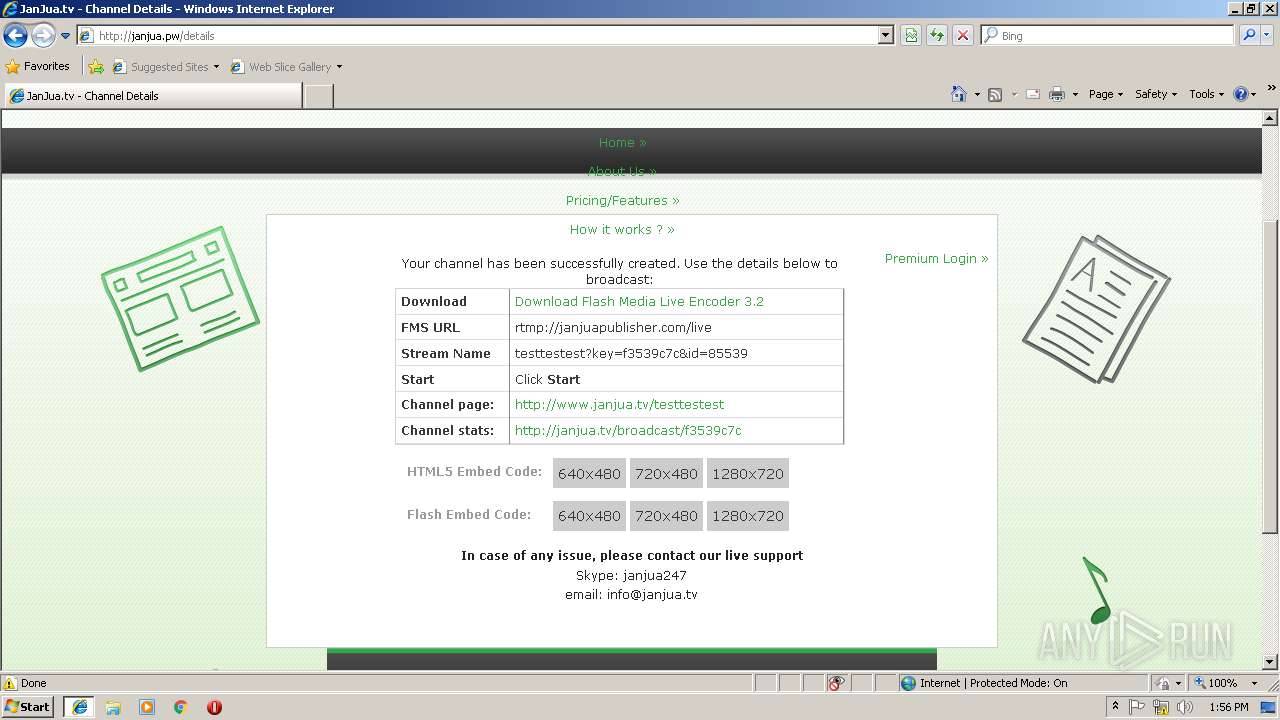Open the search provider dropdown

[1267, 35]
